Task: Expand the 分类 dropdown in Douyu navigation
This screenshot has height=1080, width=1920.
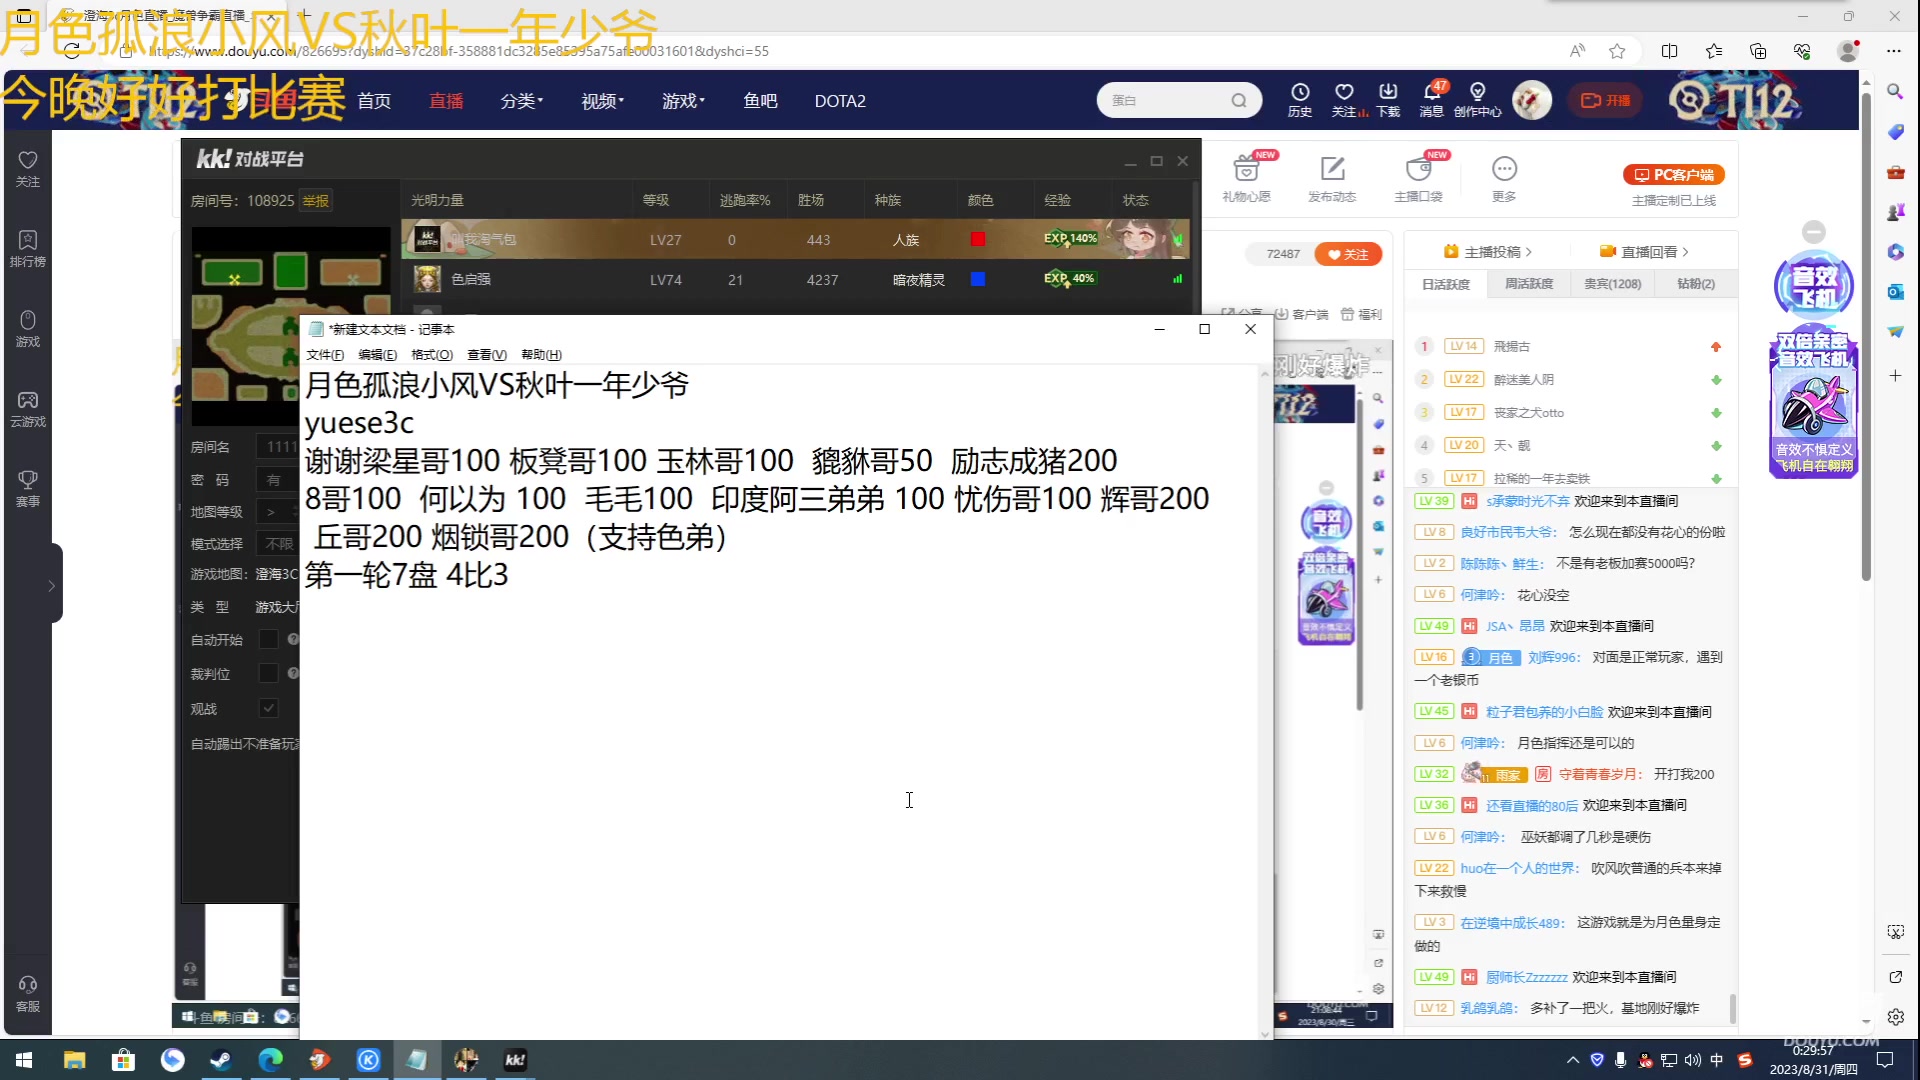Action: 521,101
